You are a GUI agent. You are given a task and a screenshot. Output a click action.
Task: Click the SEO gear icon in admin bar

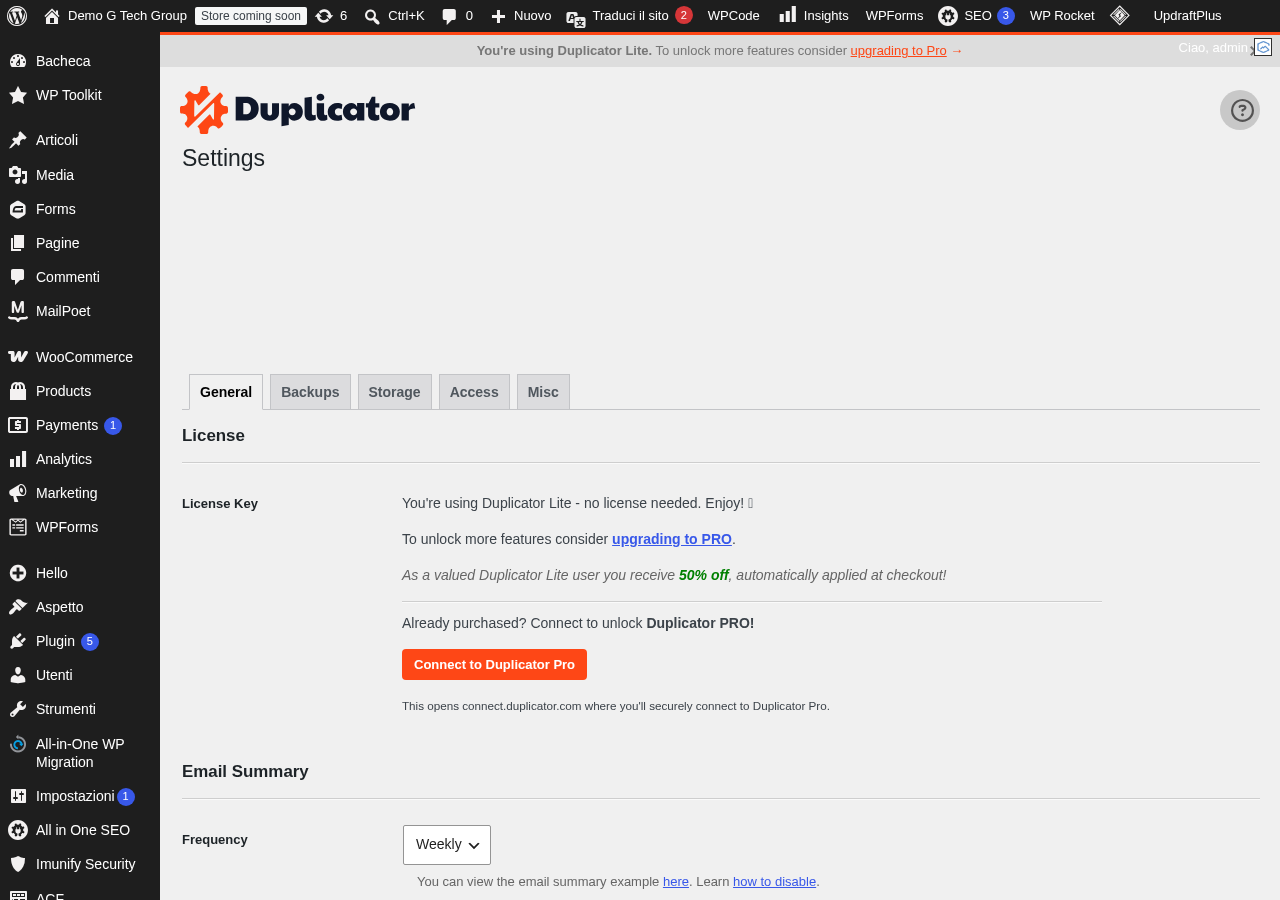[x=948, y=16]
